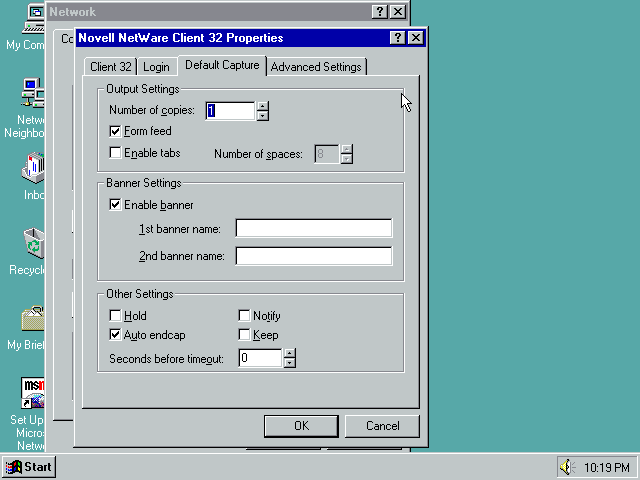Click the volume speaker tray icon
The height and width of the screenshot is (480, 640).
coord(567,467)
